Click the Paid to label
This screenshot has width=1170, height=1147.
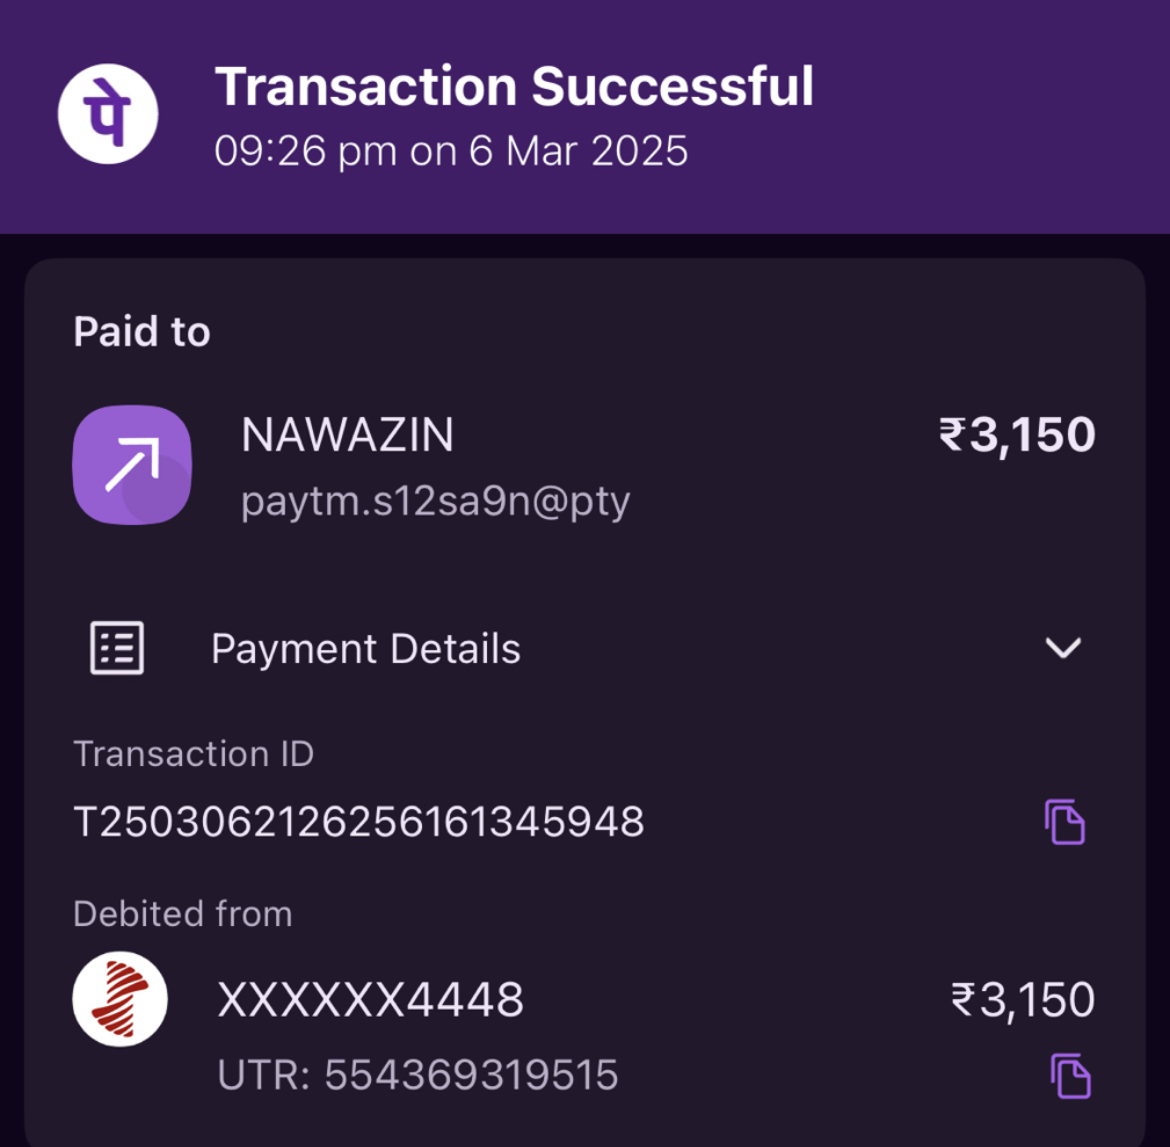tap(142, 332)
